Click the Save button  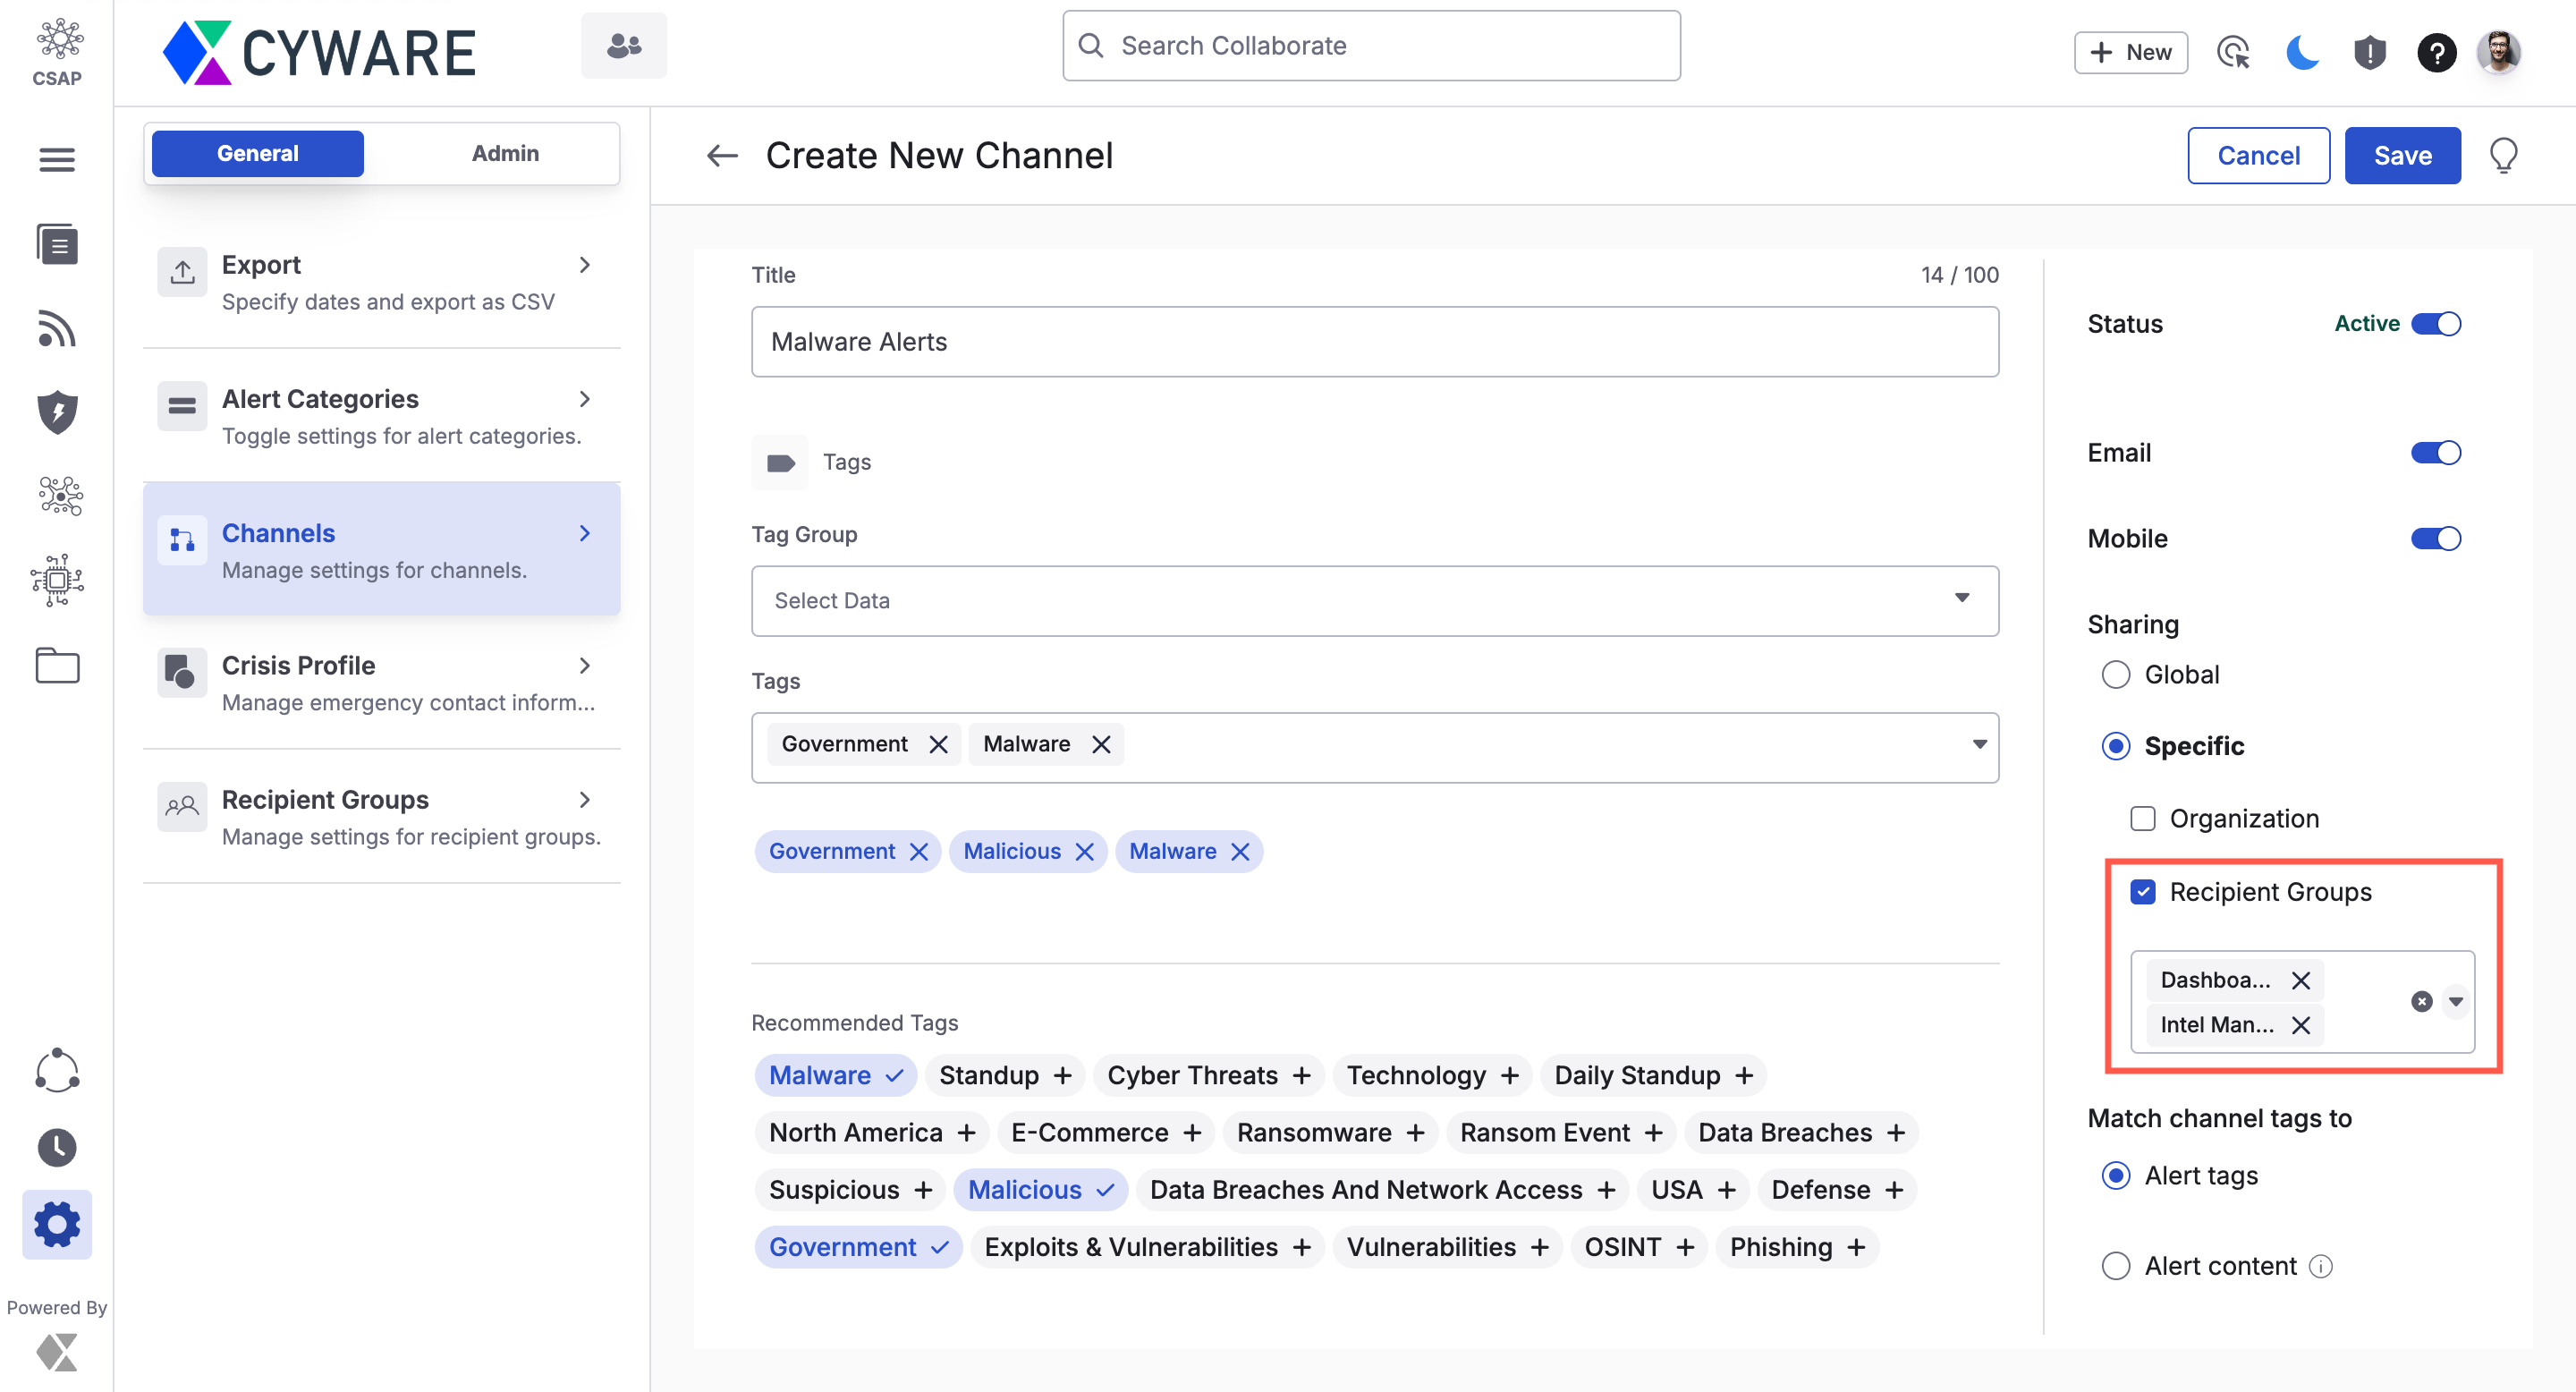coord(2402,156)
